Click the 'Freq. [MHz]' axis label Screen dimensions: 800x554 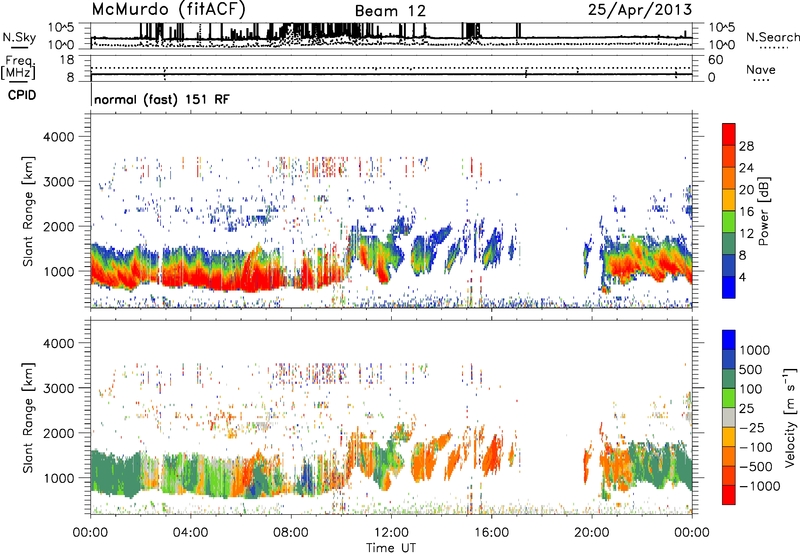(x=18, y=67)
